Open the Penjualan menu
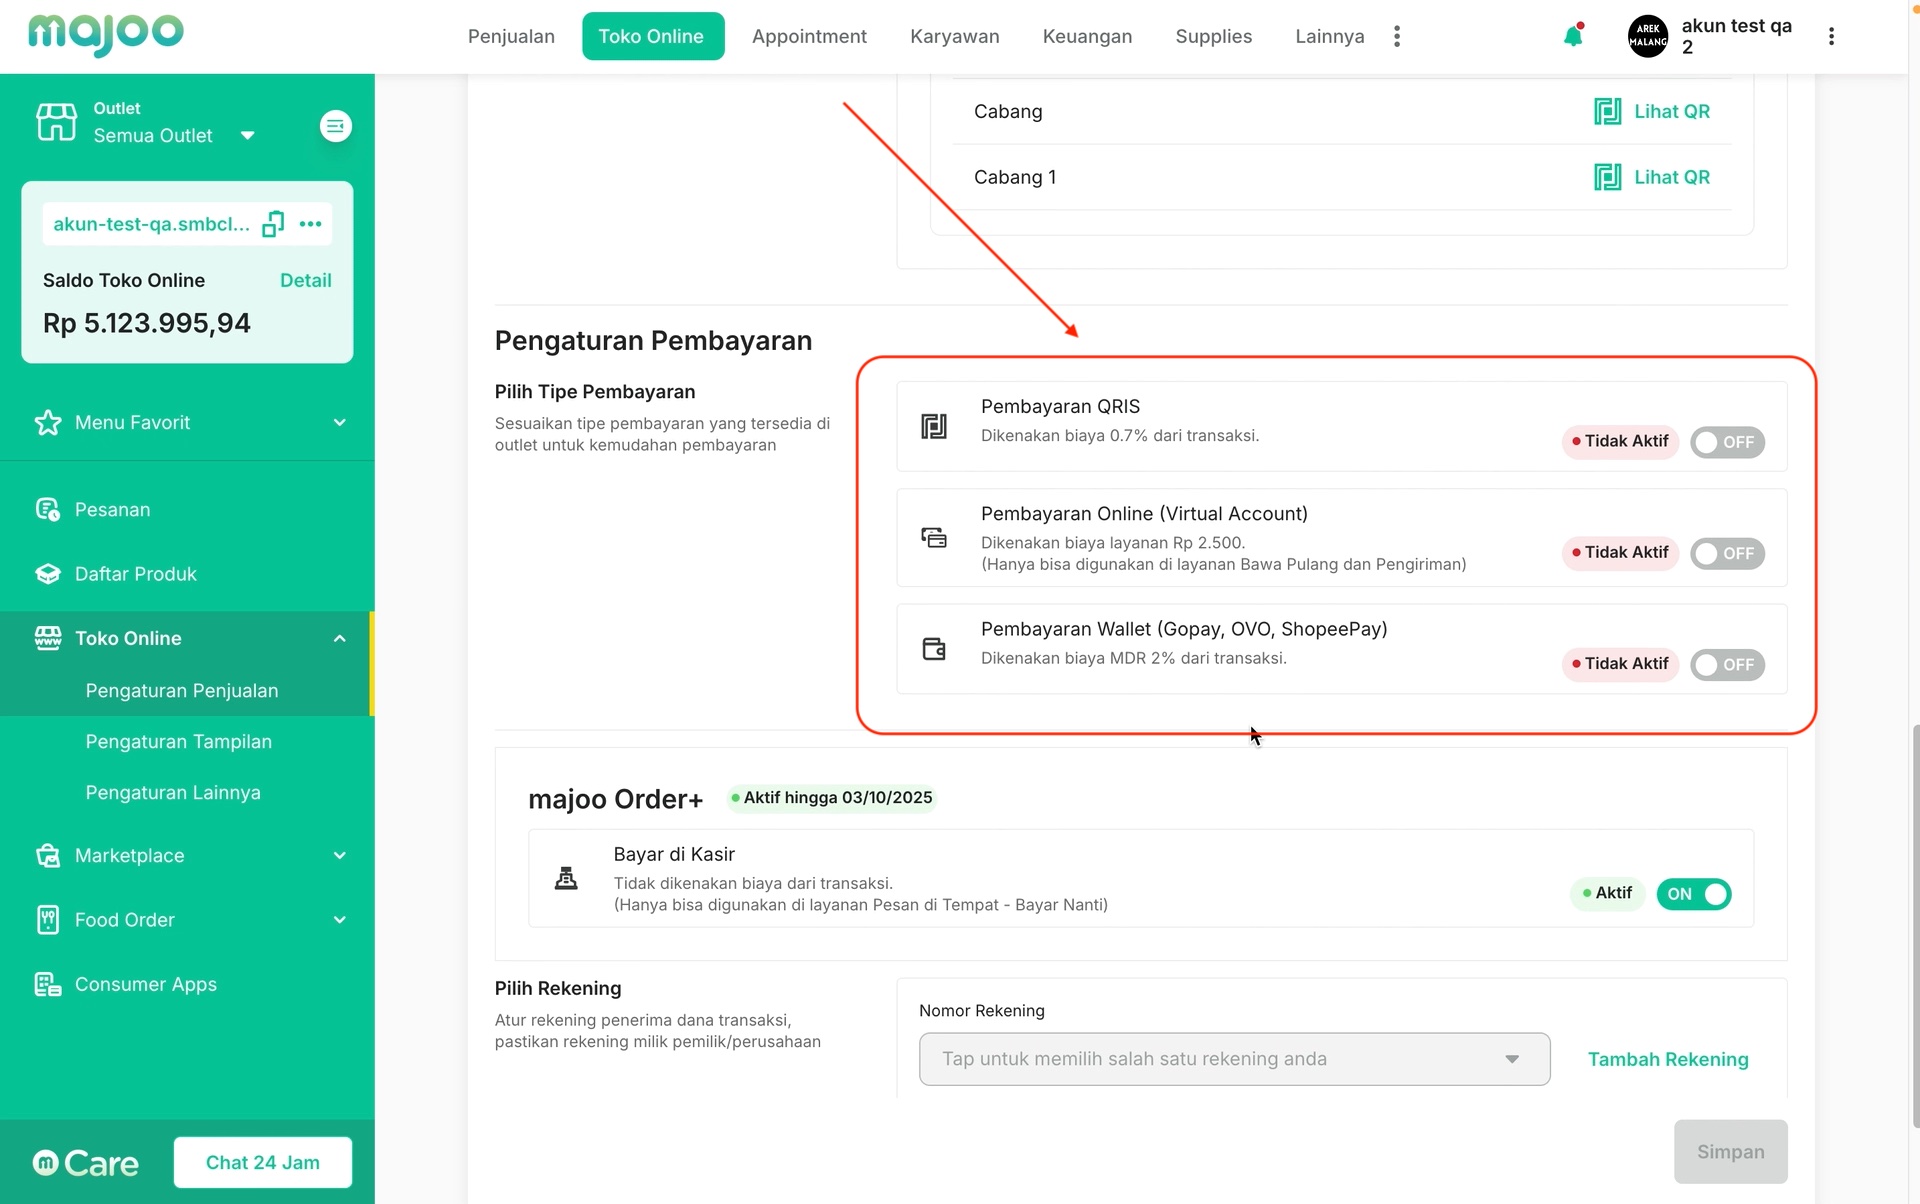 click(x=511, y=36)
